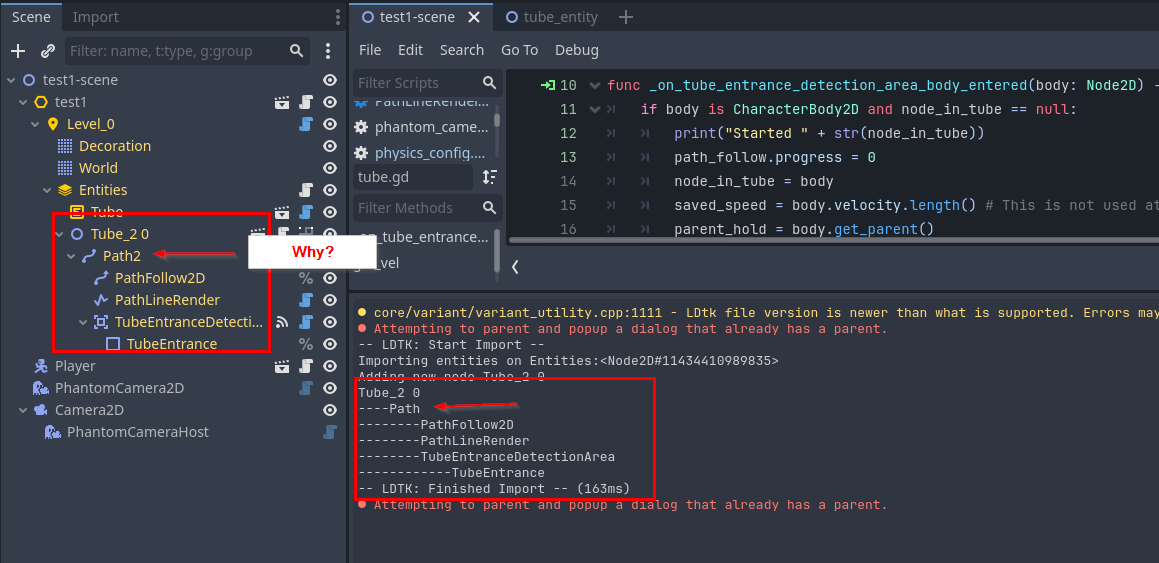Toggle visibility of PathLineRender node

[x=330, y=300]
